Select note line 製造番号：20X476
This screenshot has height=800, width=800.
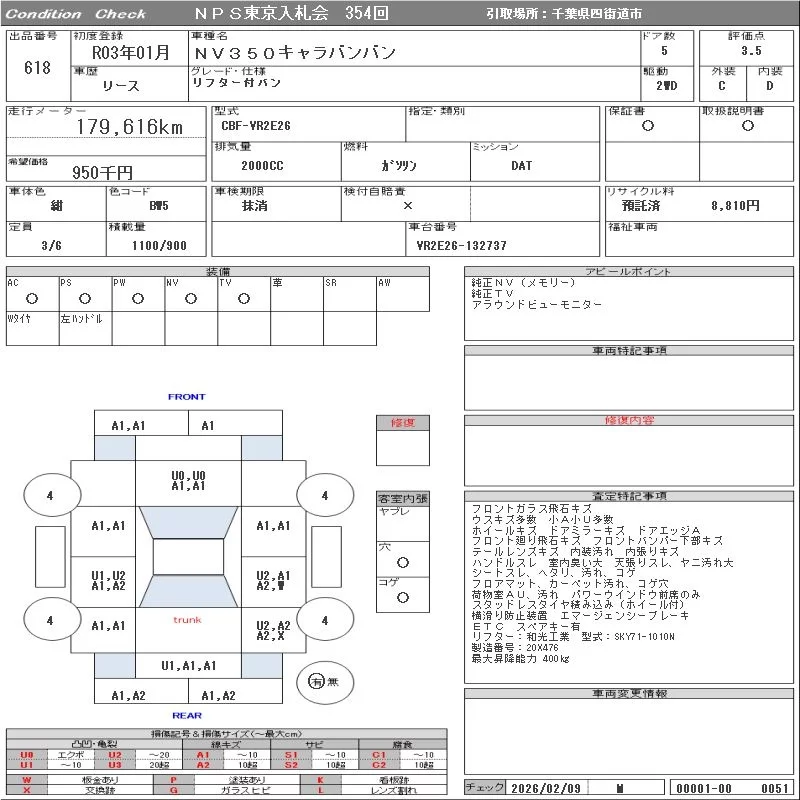(x=515, y=647)
